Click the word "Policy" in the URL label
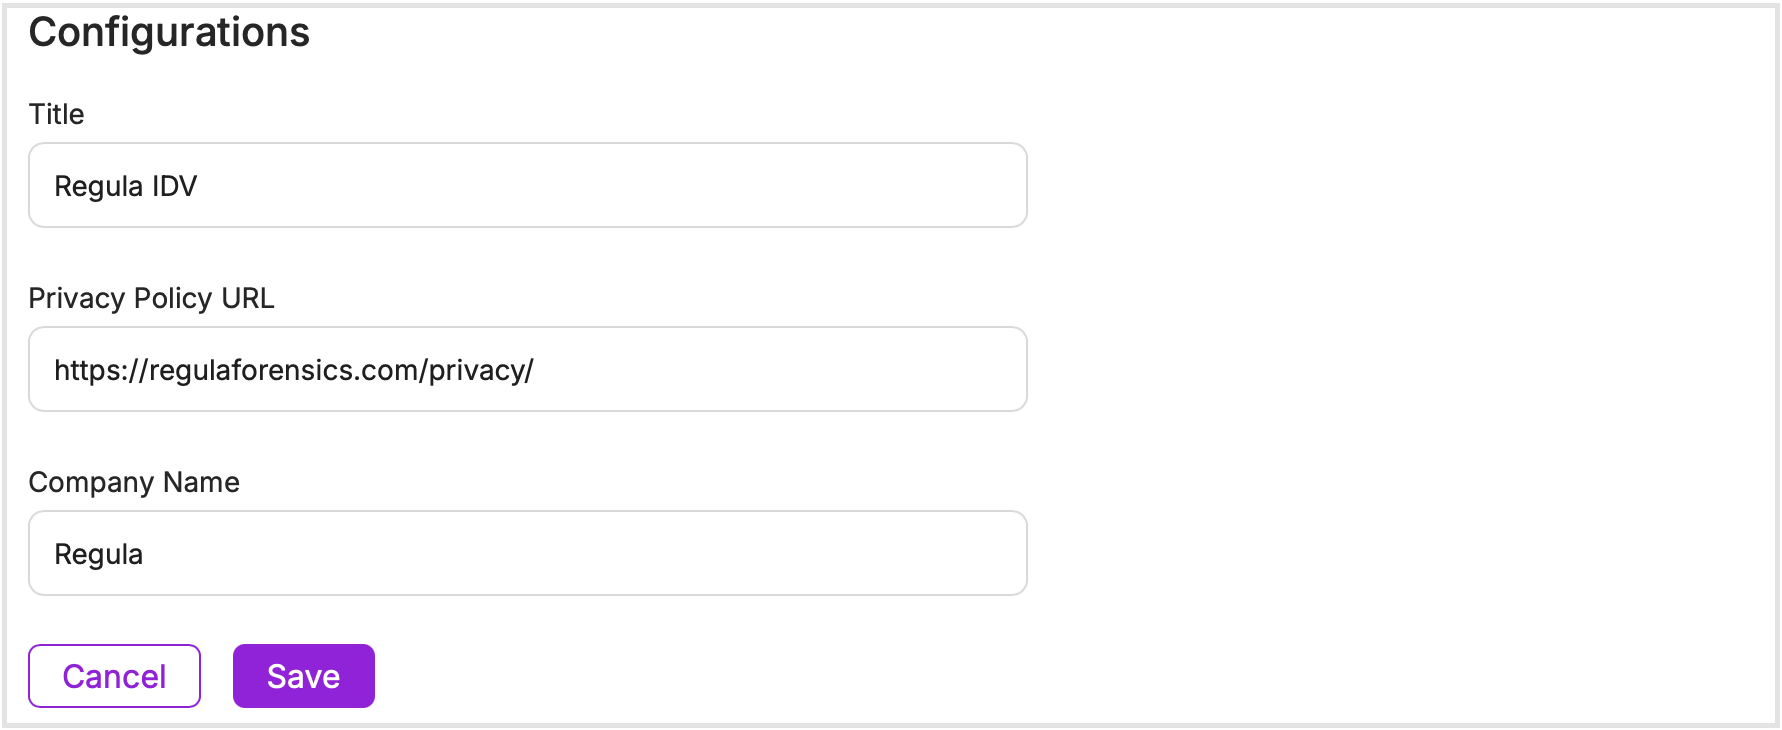The height and width of the screenshot is (730, 1782). point(173,298)
